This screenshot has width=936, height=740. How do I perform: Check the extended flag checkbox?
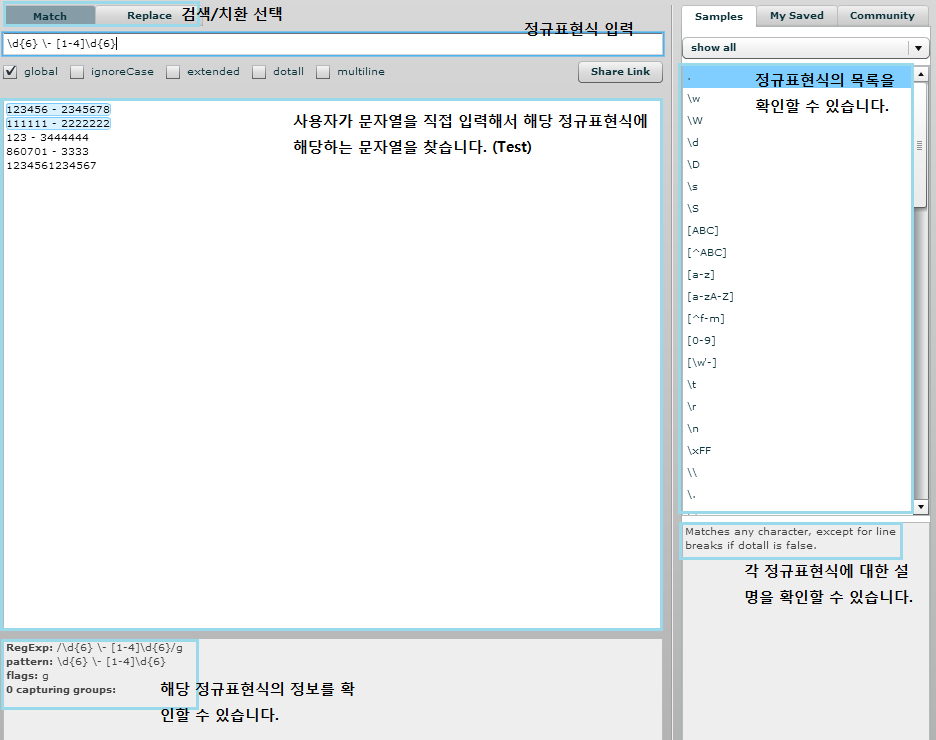(173, 72)
